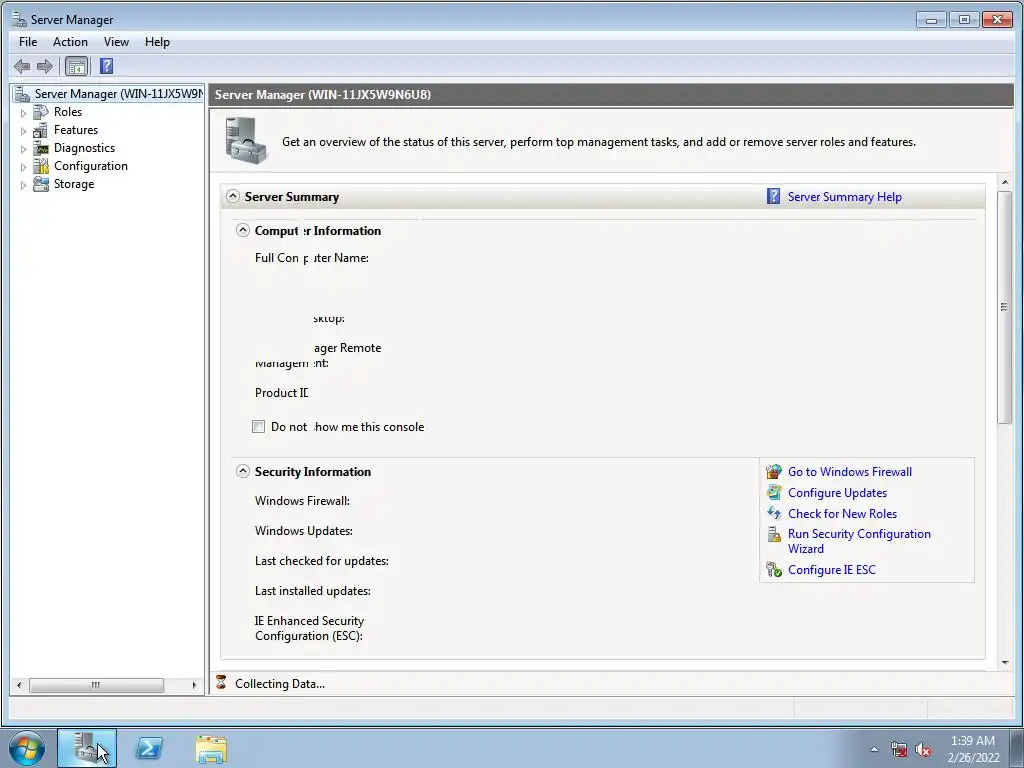Collapse the Computer Information section
1024x768 pixels.
(243, 230)
